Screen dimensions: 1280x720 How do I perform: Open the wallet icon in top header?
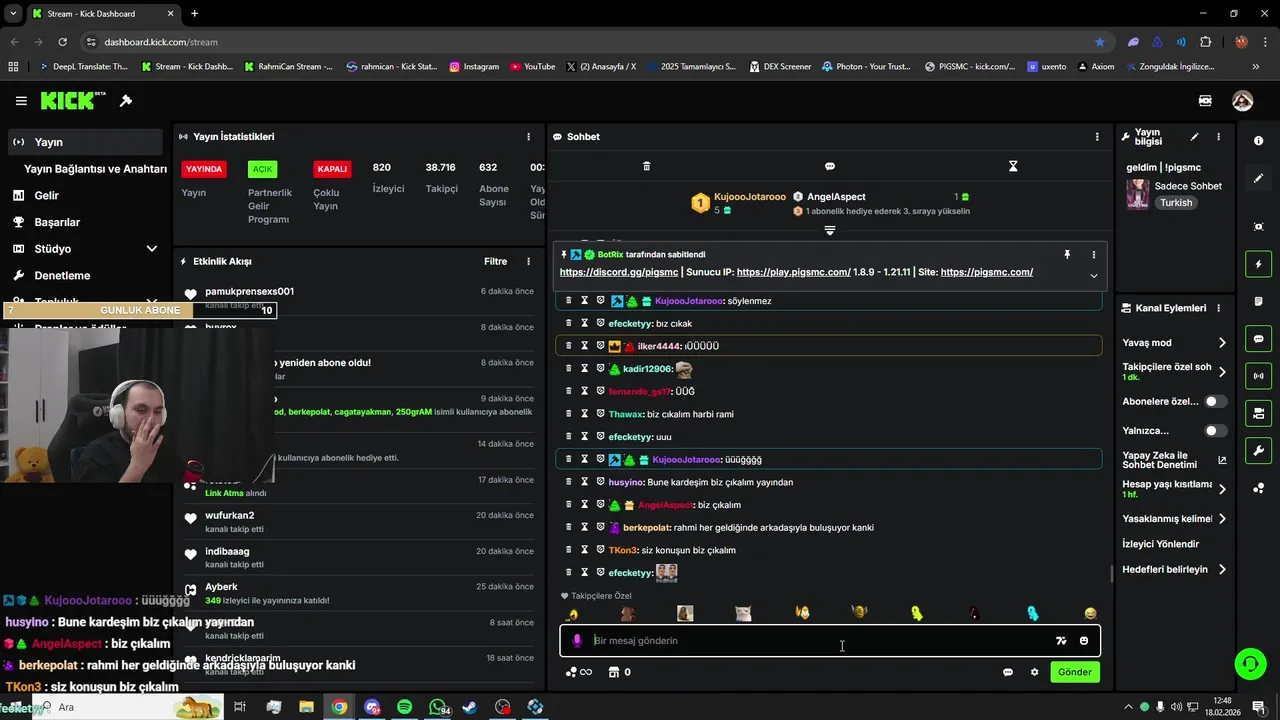pos(1205,101)
